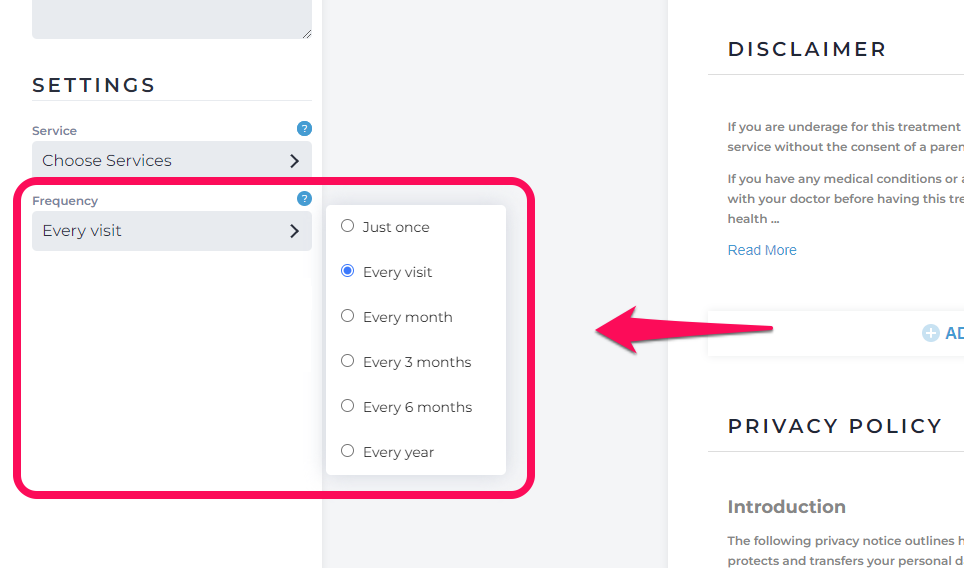
Task: Click the Service help question-mark icon
Action: [x=304, y=128]
